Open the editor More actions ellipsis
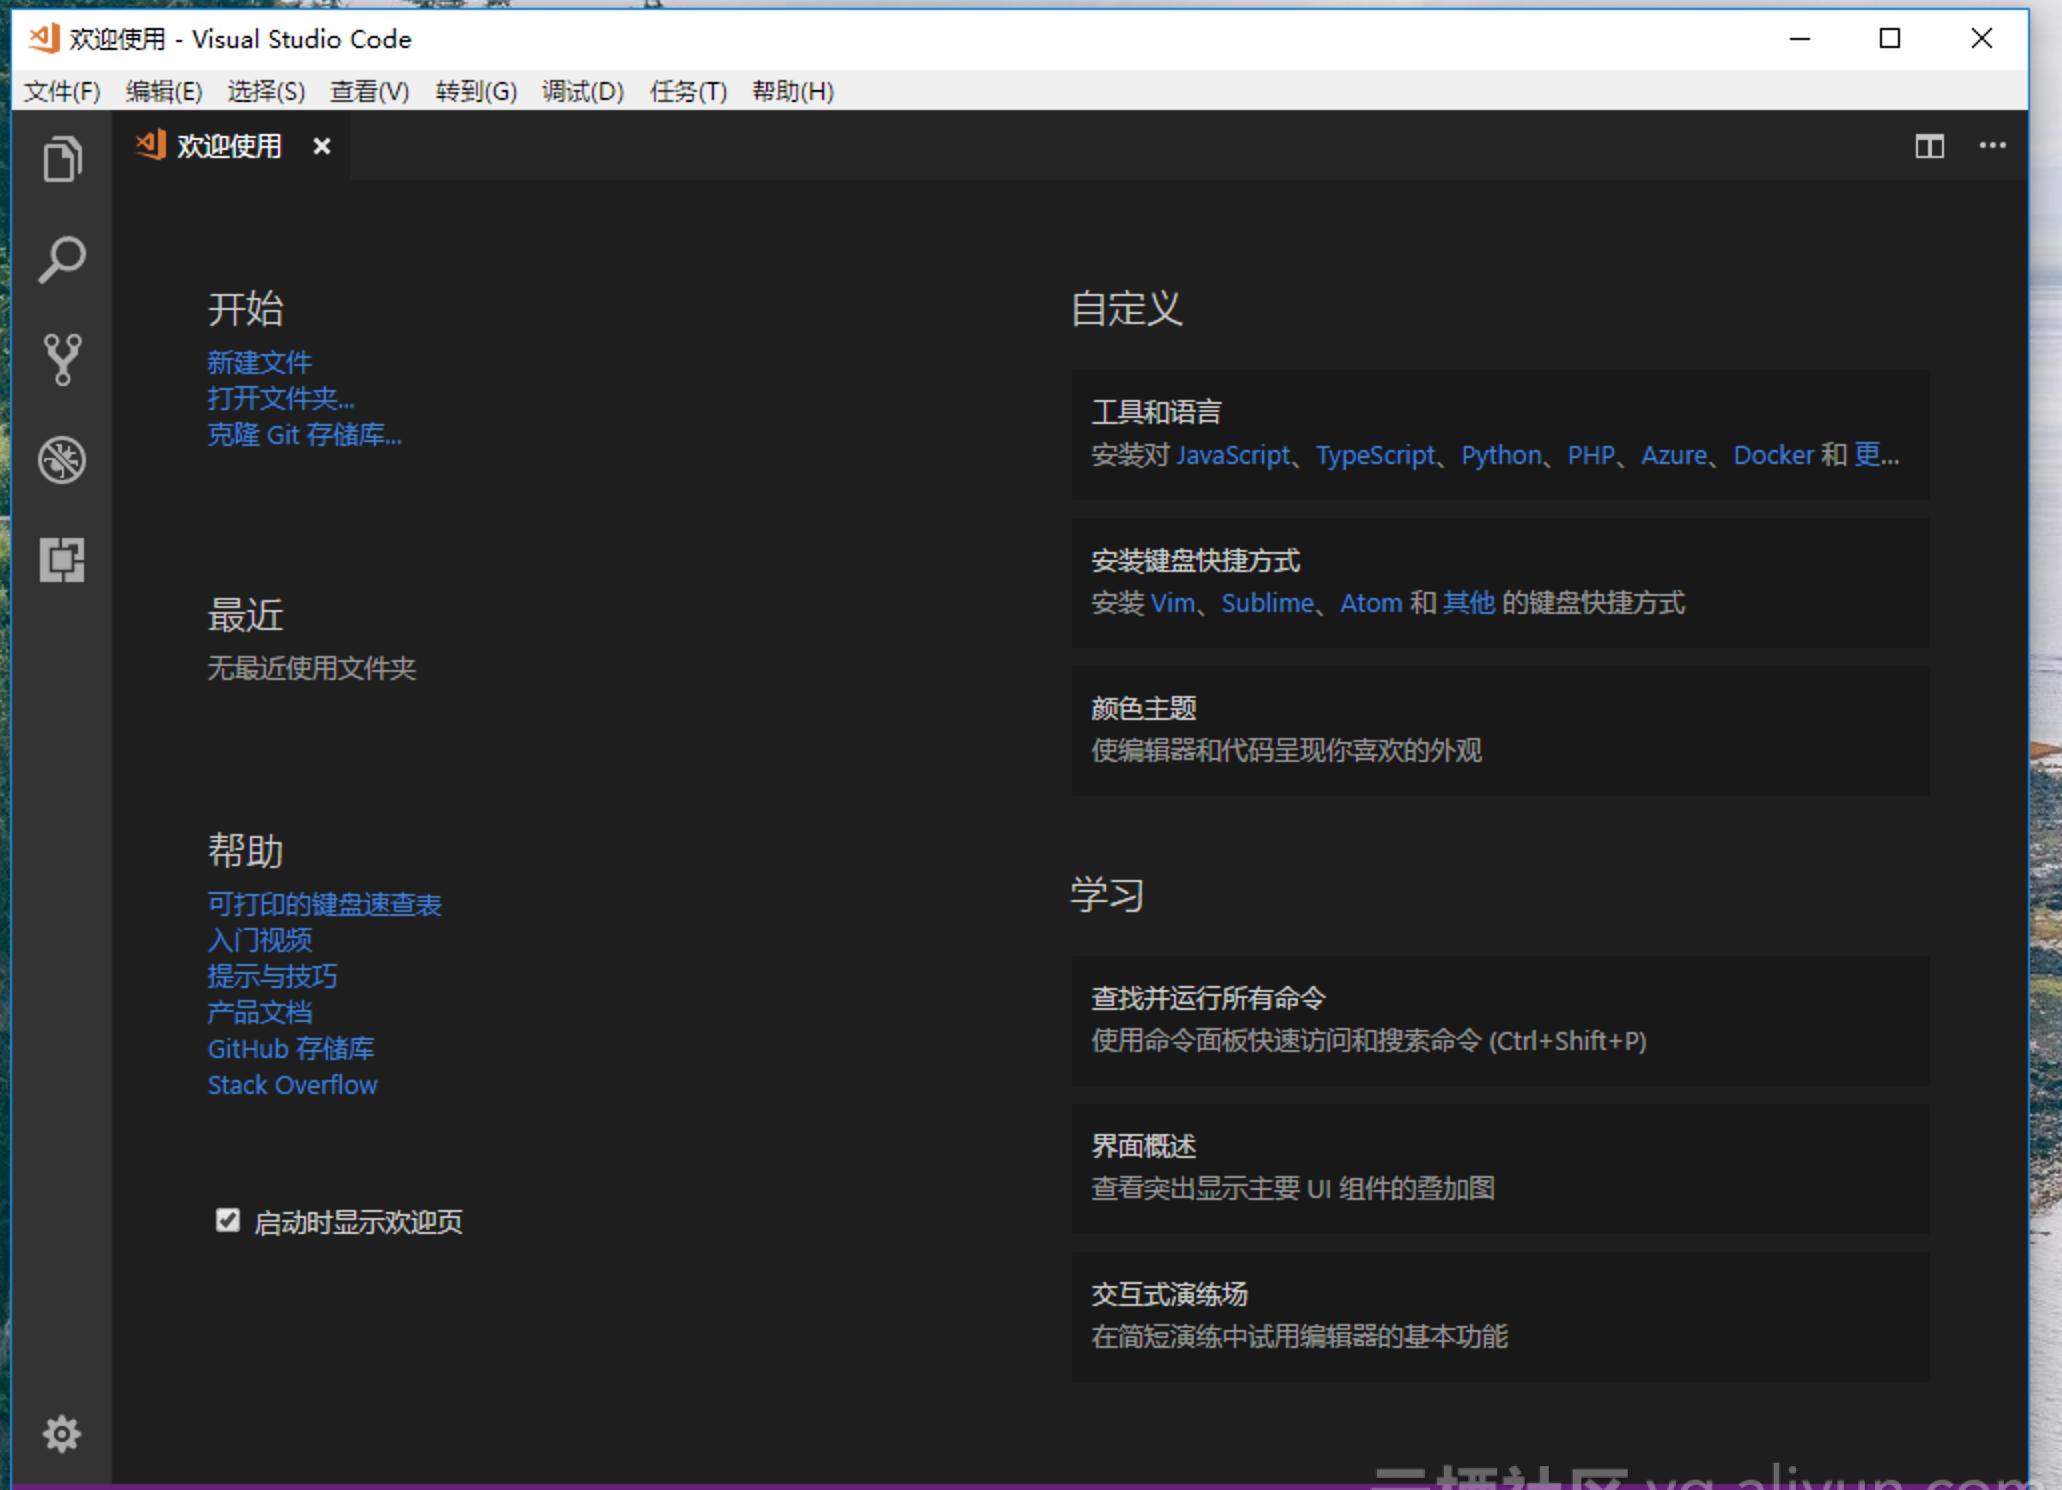Image resolution: width=2062 pixels, height=1490 pixels. 1992,146
